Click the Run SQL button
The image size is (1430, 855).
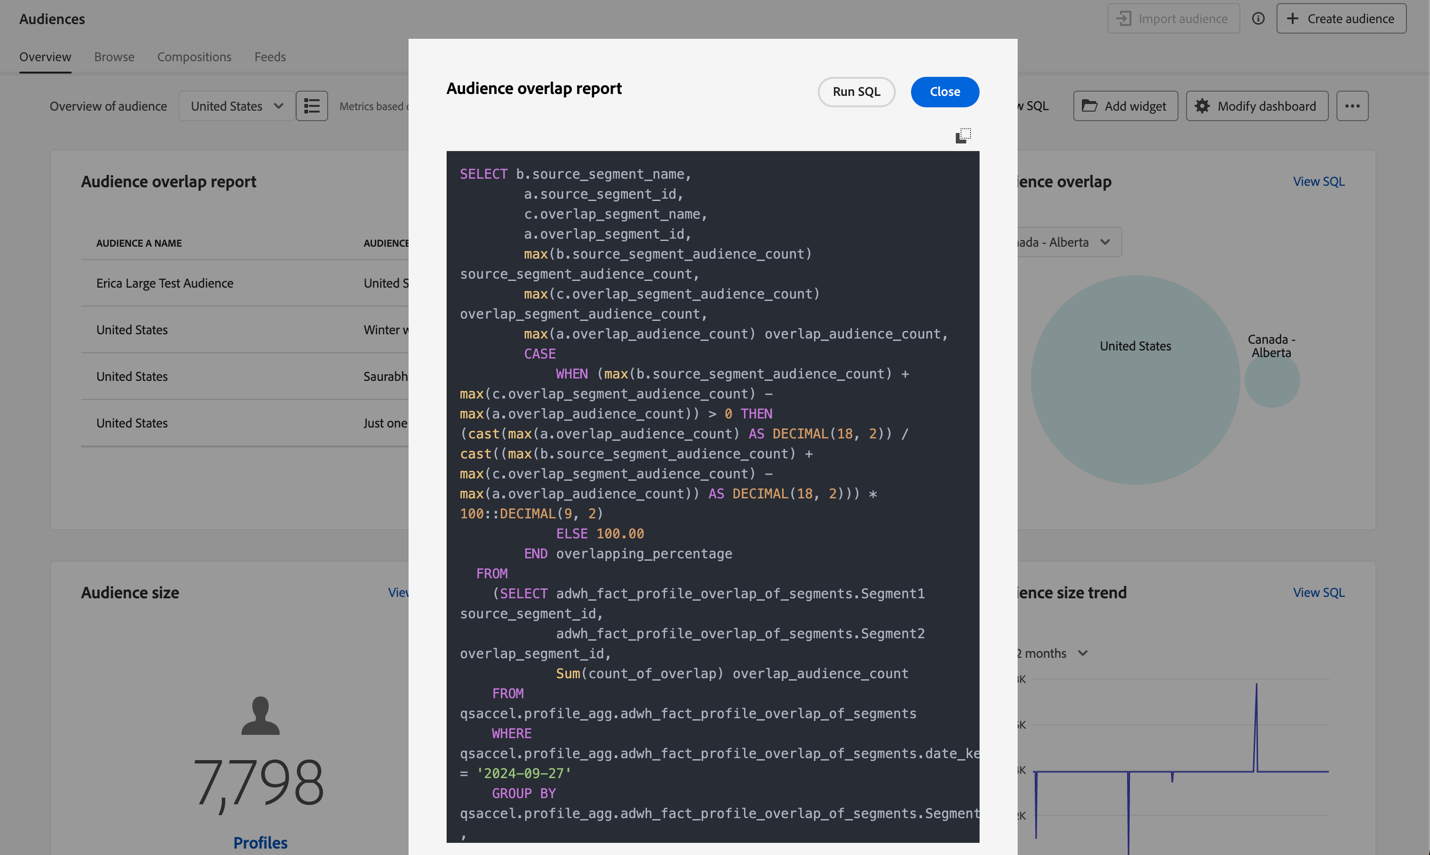(856, 91)
